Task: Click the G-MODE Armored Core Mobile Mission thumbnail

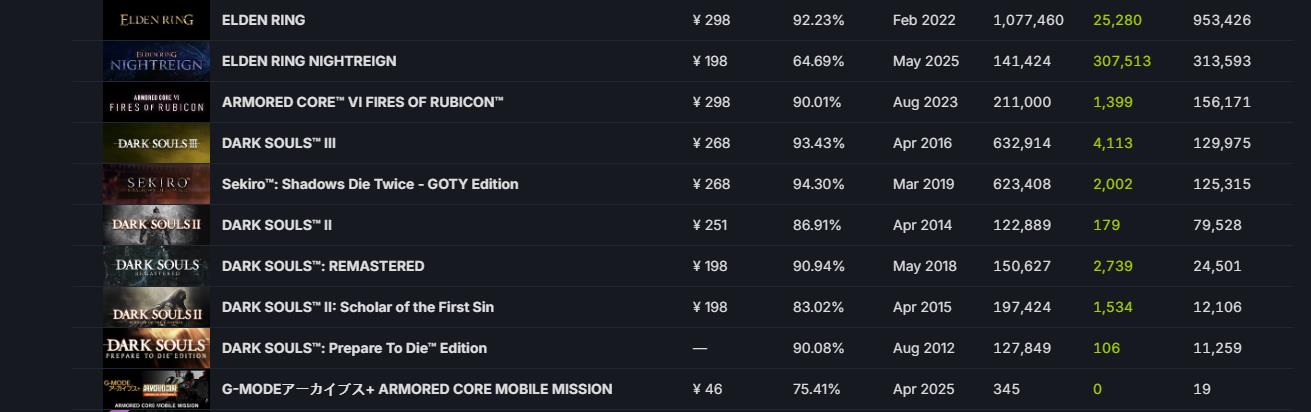Action: [x=156, y=389]
